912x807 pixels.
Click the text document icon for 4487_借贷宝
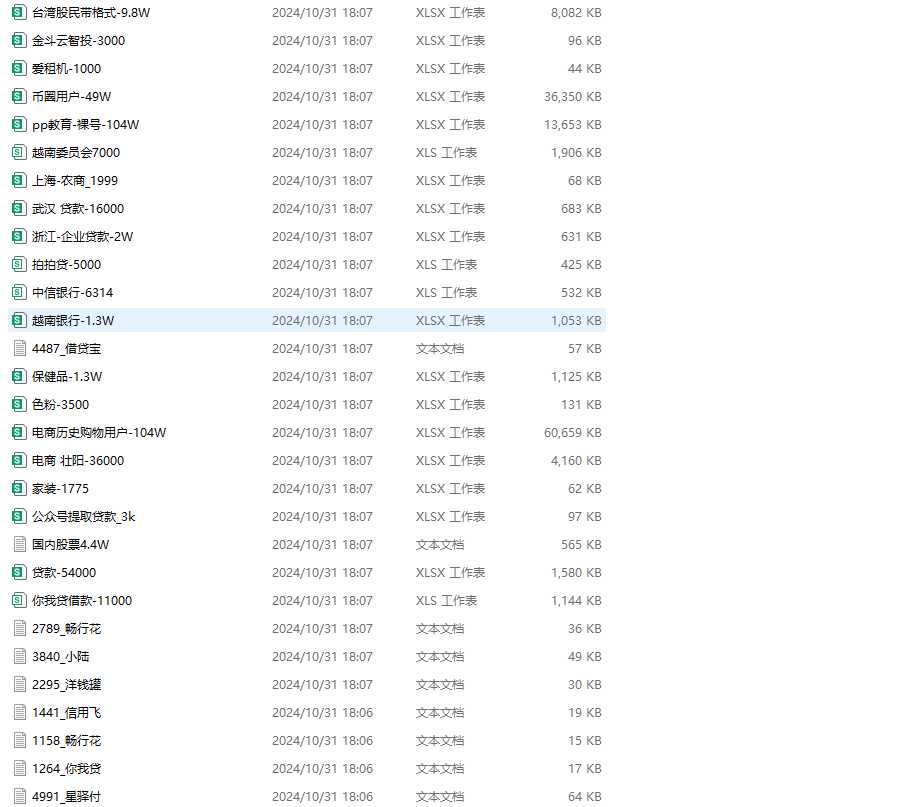pyautogui.click(x=20, y=349)
